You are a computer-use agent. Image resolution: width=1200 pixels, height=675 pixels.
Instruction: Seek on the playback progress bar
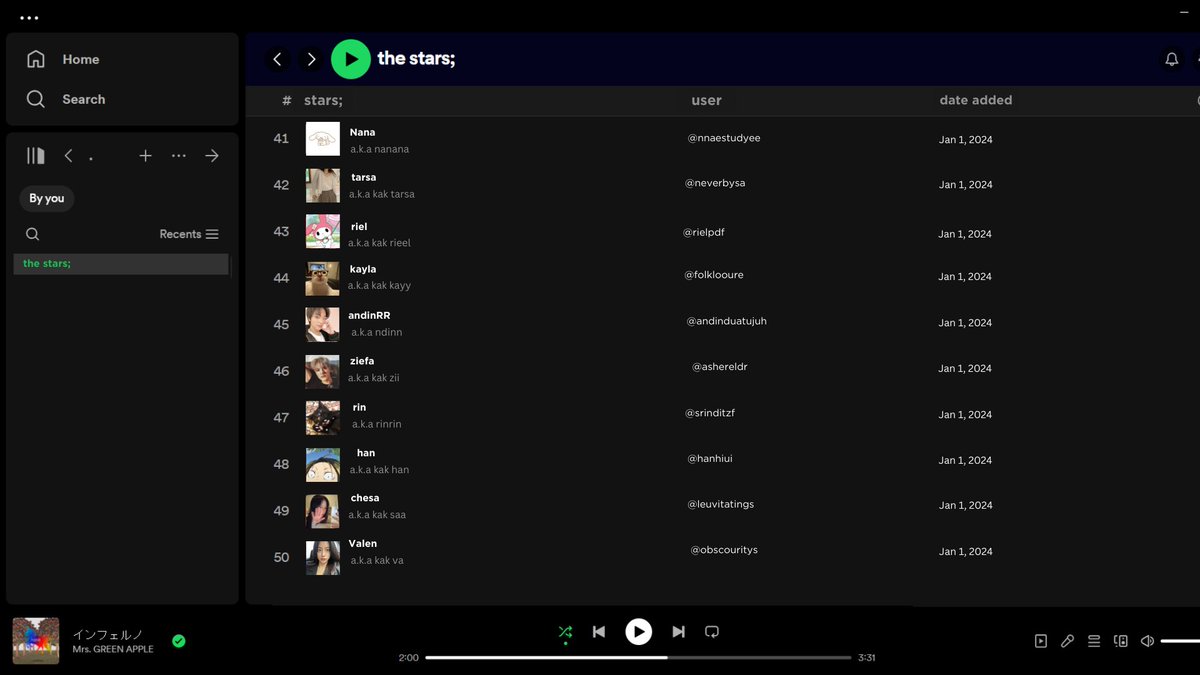(x=638, y=658)
